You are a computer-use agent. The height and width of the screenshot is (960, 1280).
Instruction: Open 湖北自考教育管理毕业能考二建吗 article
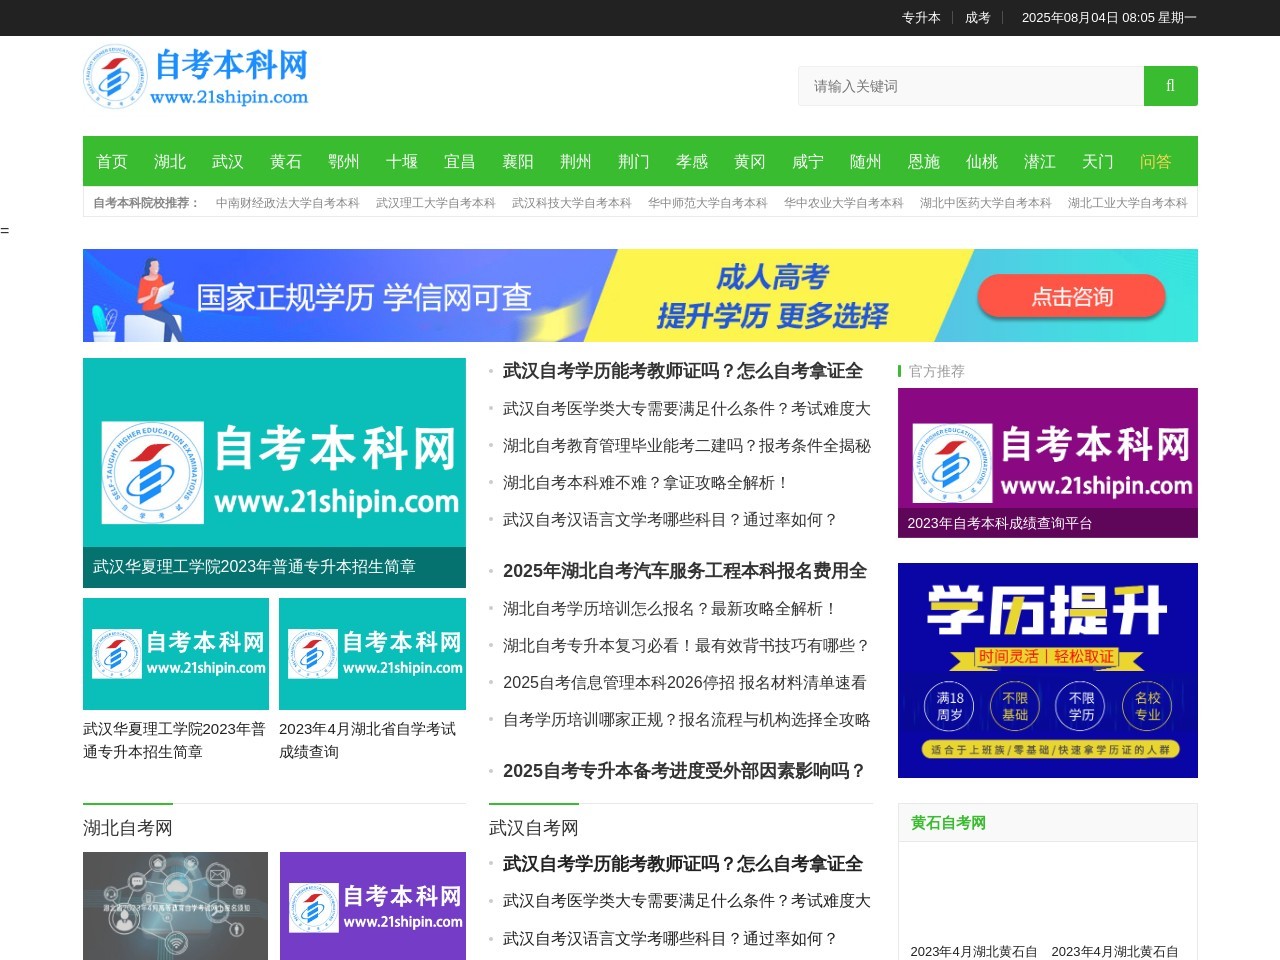tap(687, 446)
